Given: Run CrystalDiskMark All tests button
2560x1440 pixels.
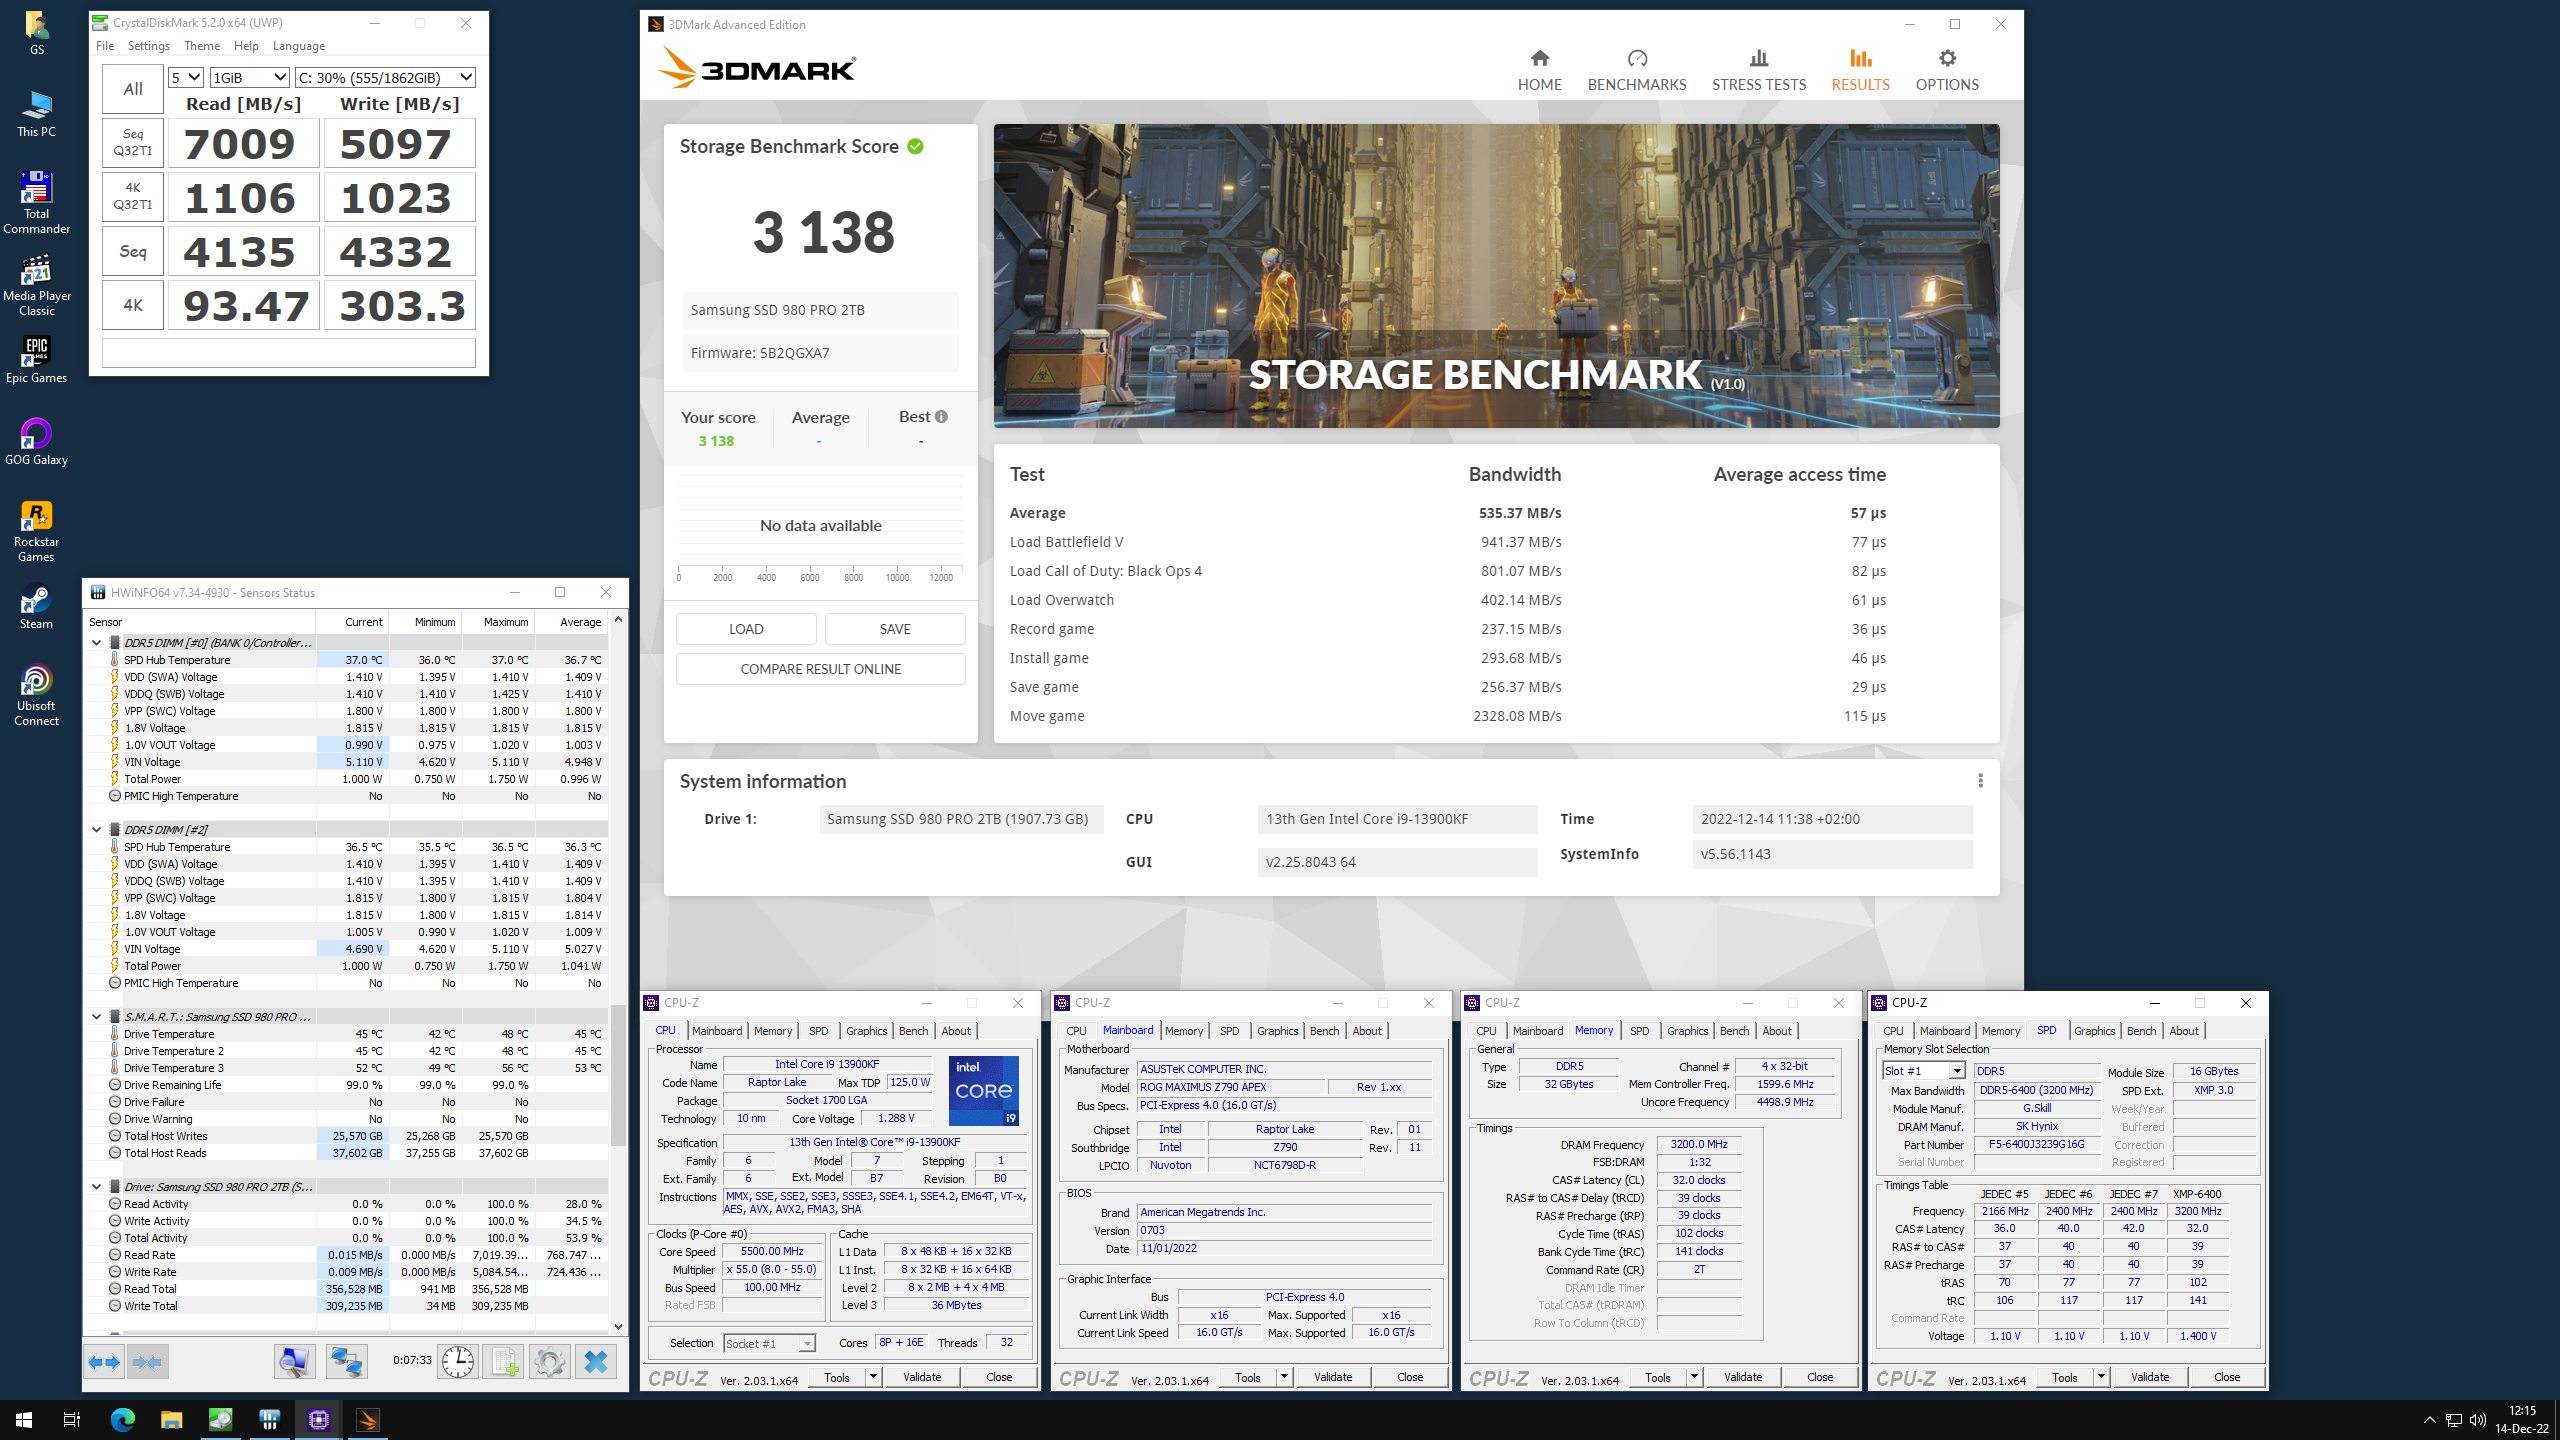Looking at the screenshot, I should click(x=133, y=89).
